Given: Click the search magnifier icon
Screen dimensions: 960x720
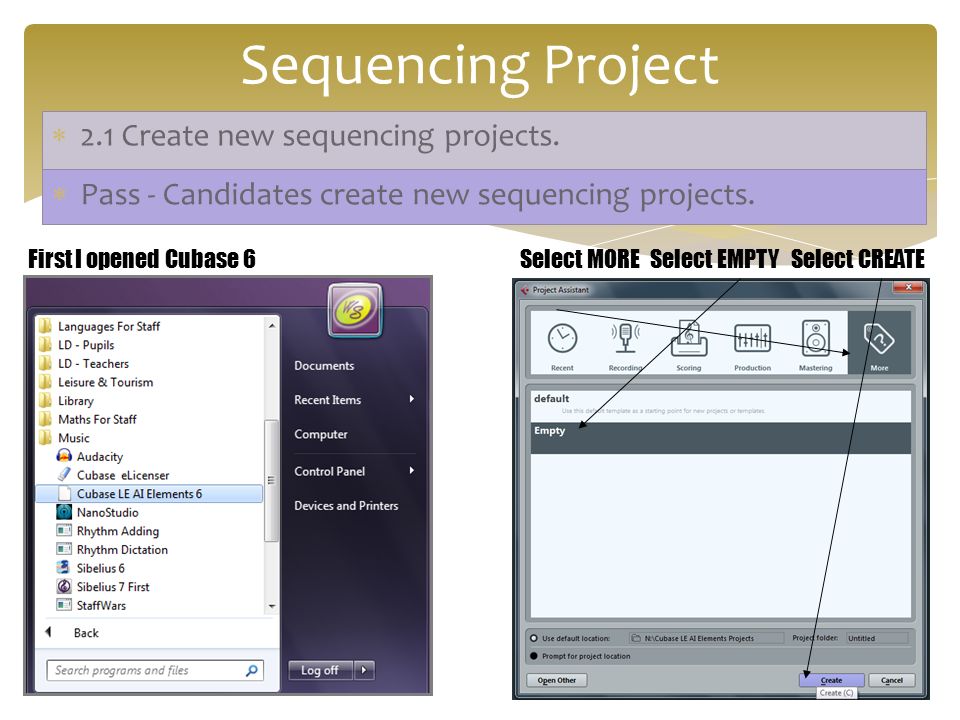Looking at the screenshot, I should click(x=252, y=670).
